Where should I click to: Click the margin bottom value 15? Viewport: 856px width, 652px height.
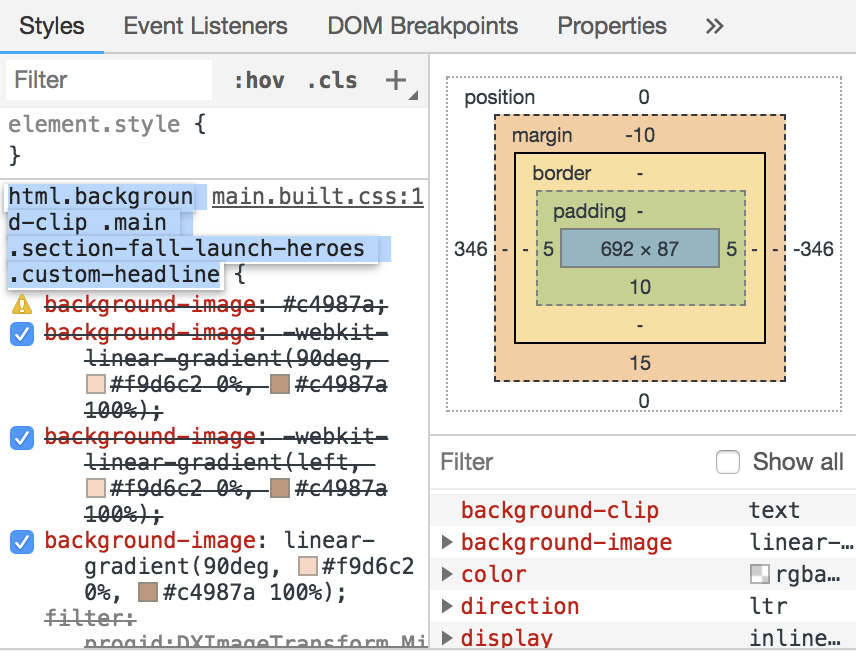[x=640, y=363]
